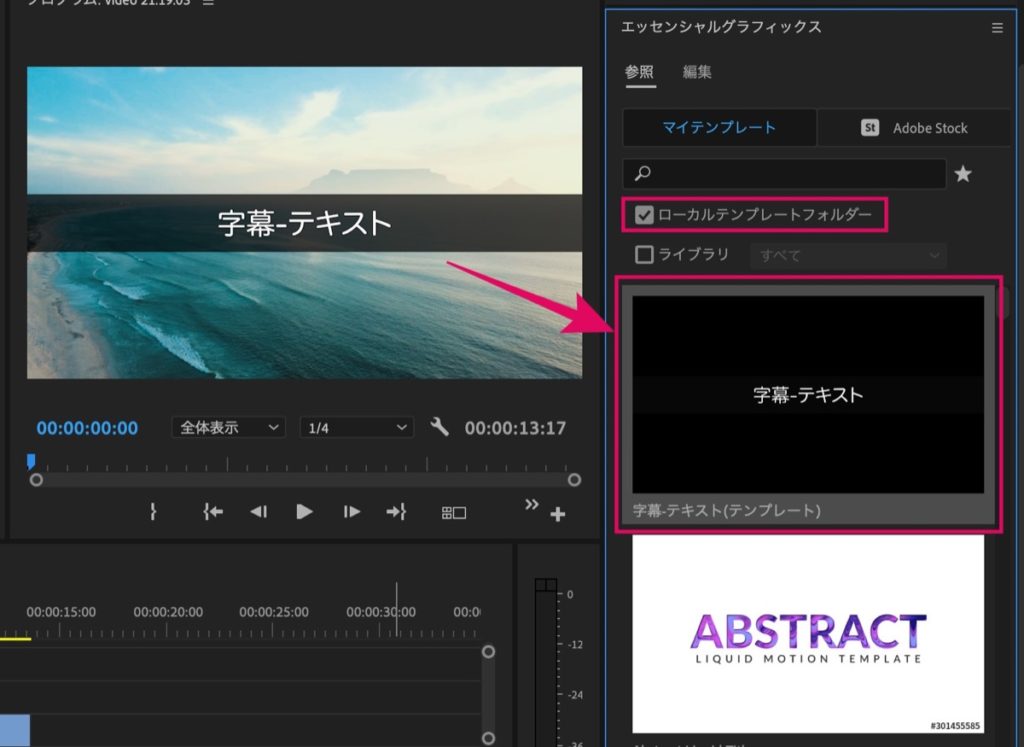Select the マイテンプレート tab

(x=719, y=127)
